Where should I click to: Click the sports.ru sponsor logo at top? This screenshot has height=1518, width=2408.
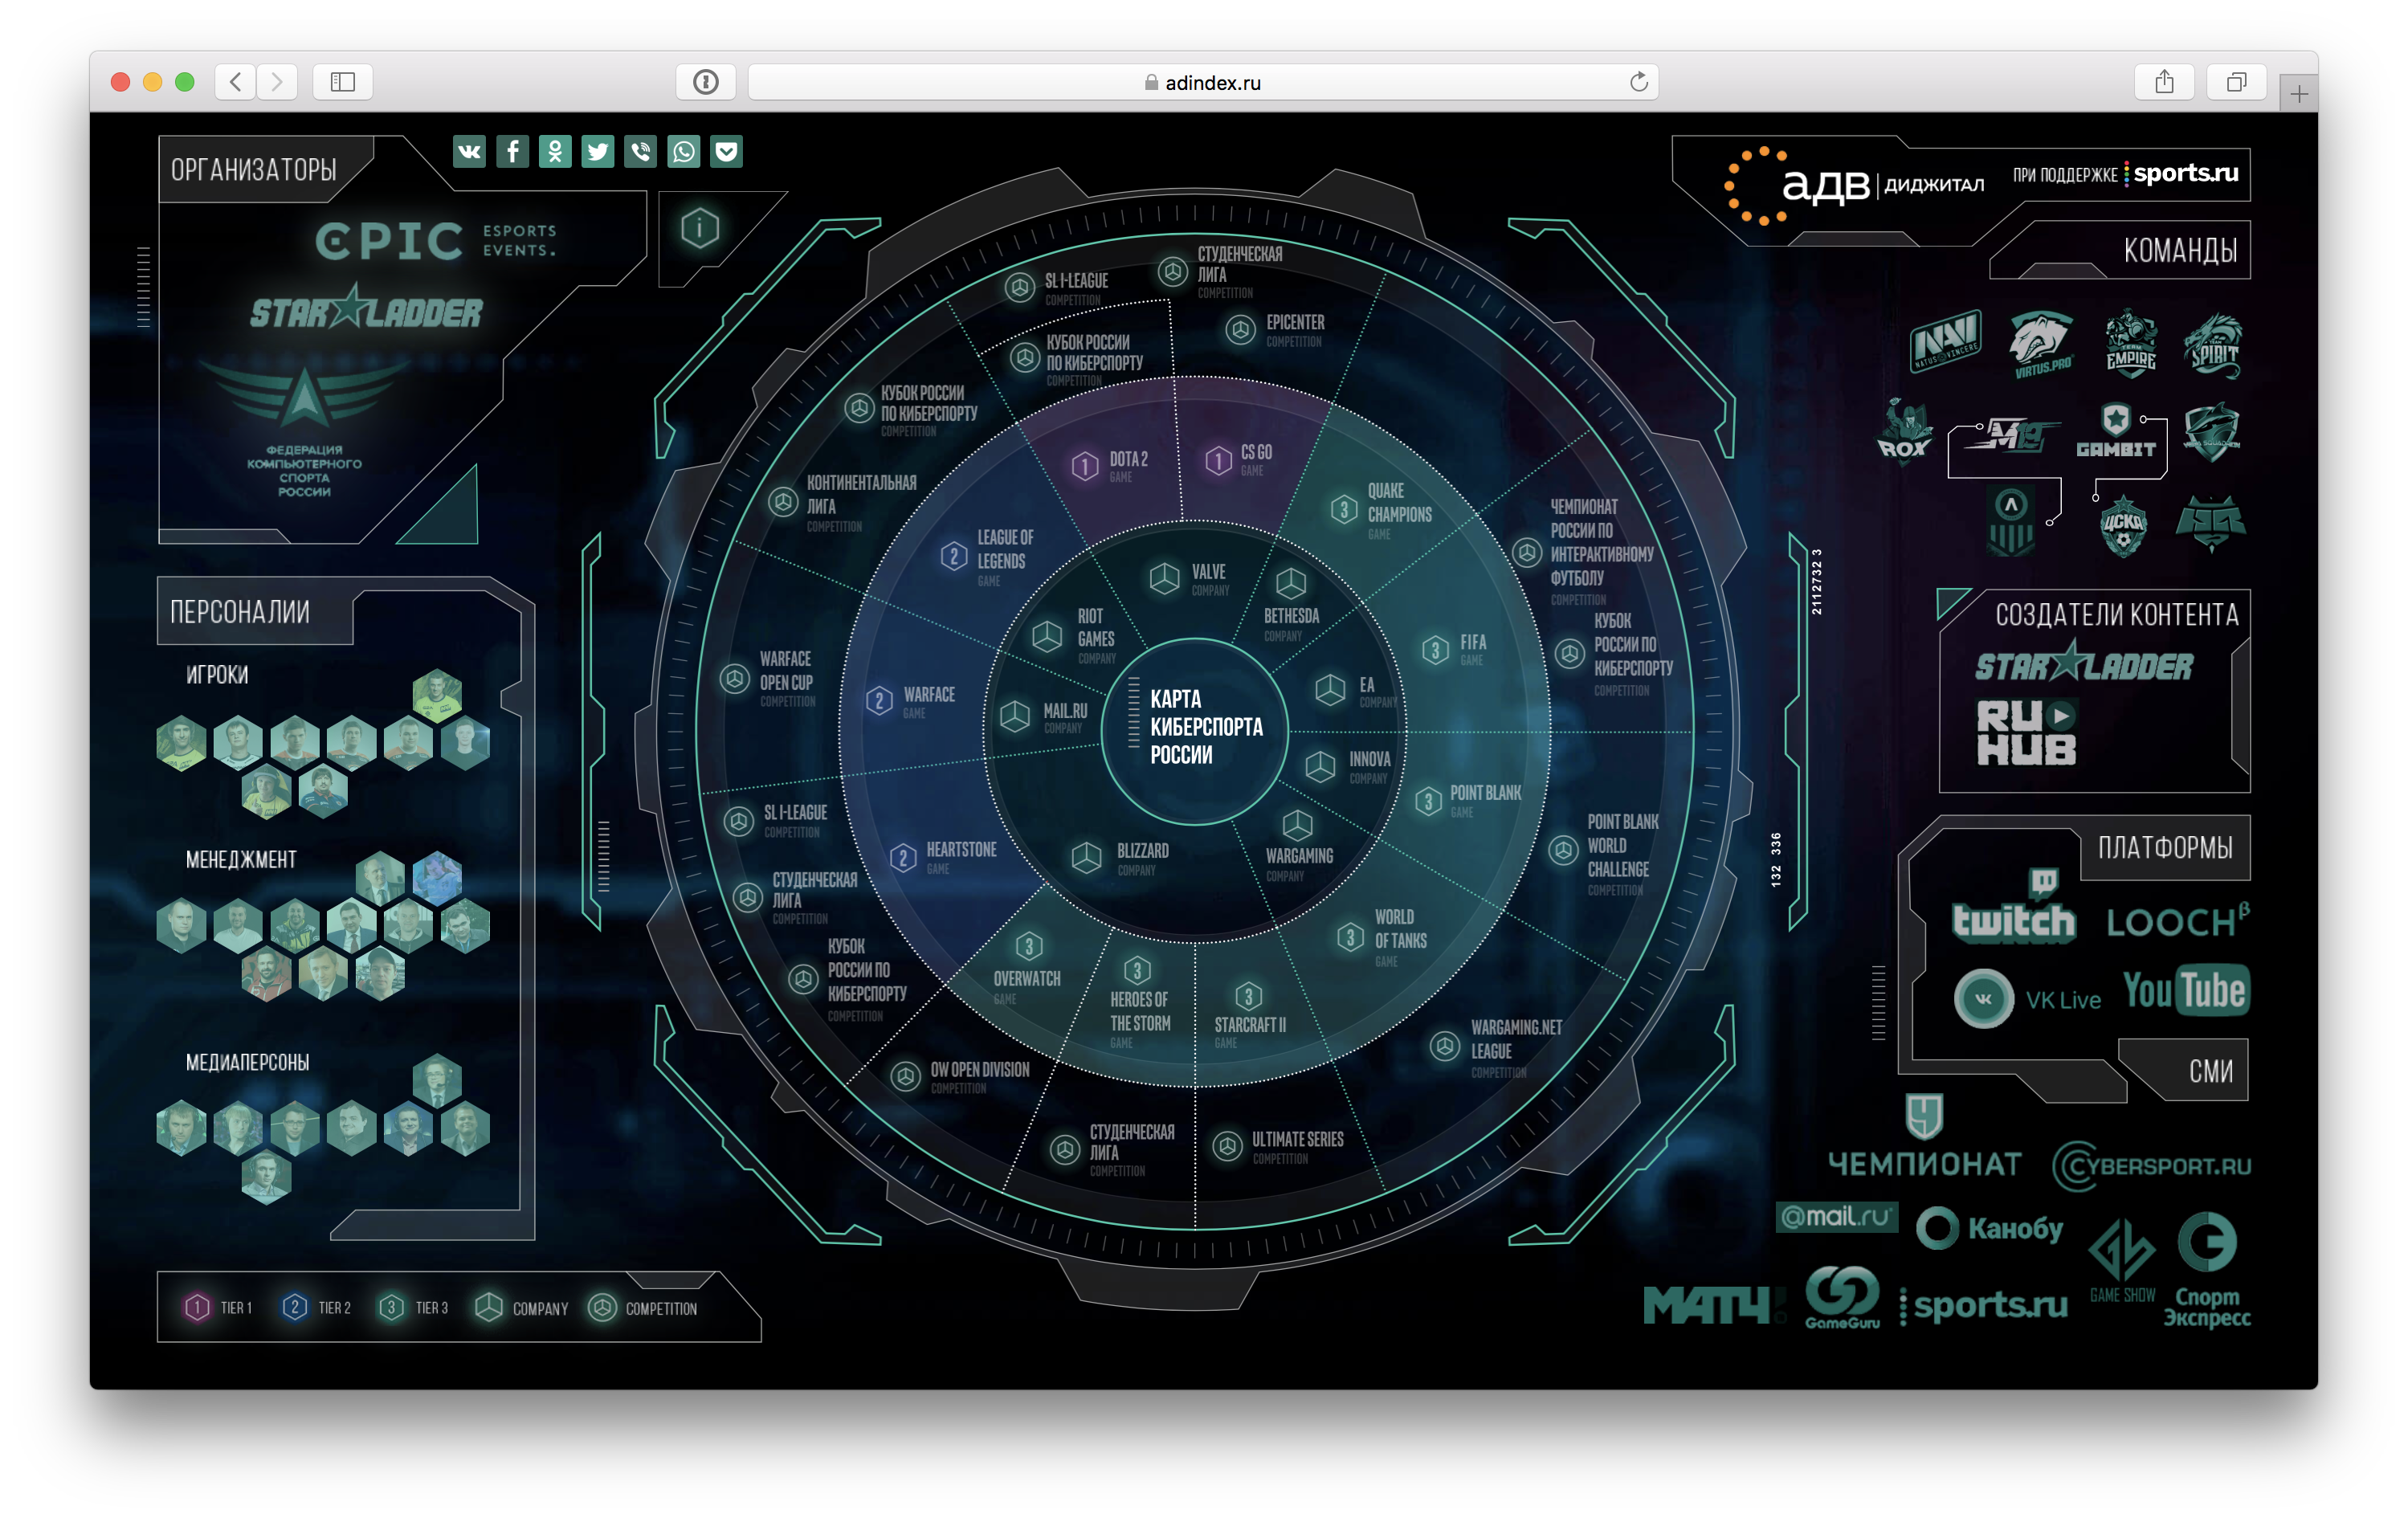2181,174
